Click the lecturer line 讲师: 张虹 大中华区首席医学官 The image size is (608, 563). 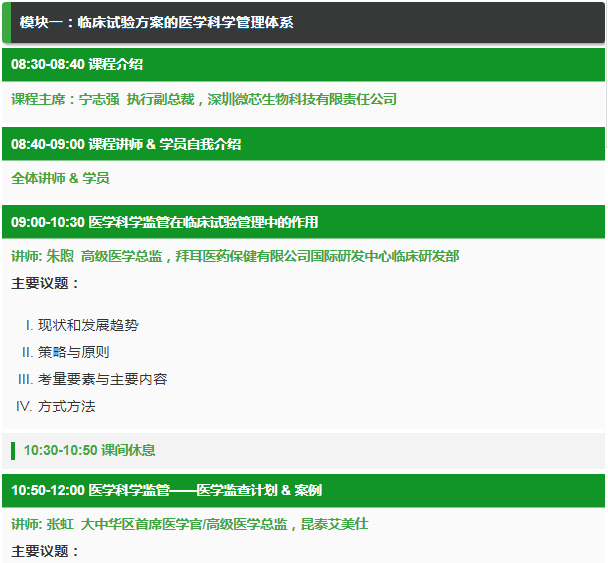click(x=190, y=524)
